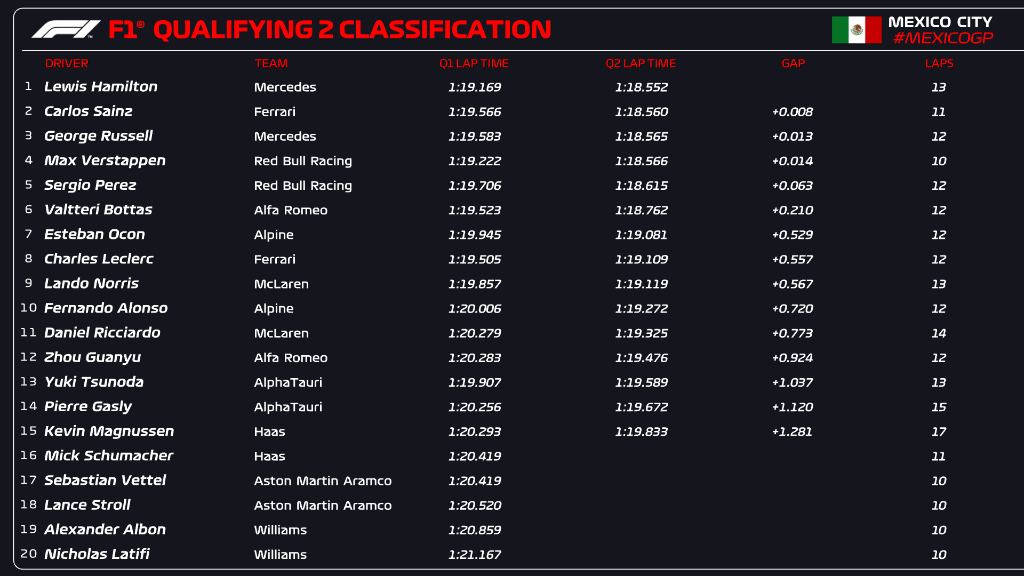Click the #MEXICOGP hashtag

941,38
